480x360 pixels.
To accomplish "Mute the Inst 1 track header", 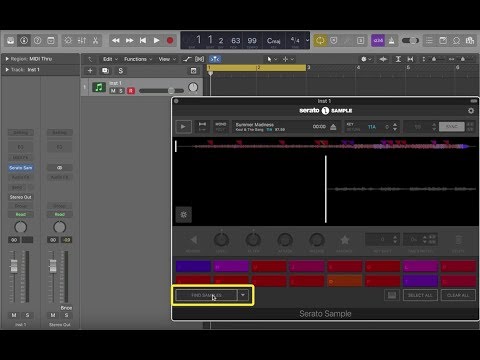I will pos(113,91).
